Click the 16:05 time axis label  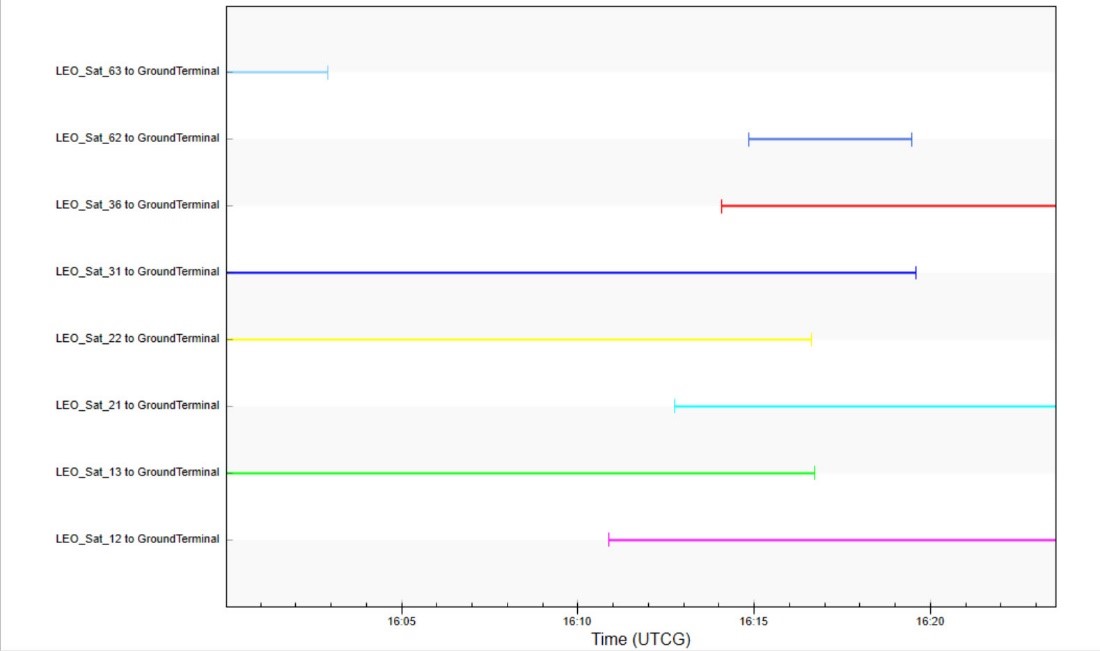point(401,622)
